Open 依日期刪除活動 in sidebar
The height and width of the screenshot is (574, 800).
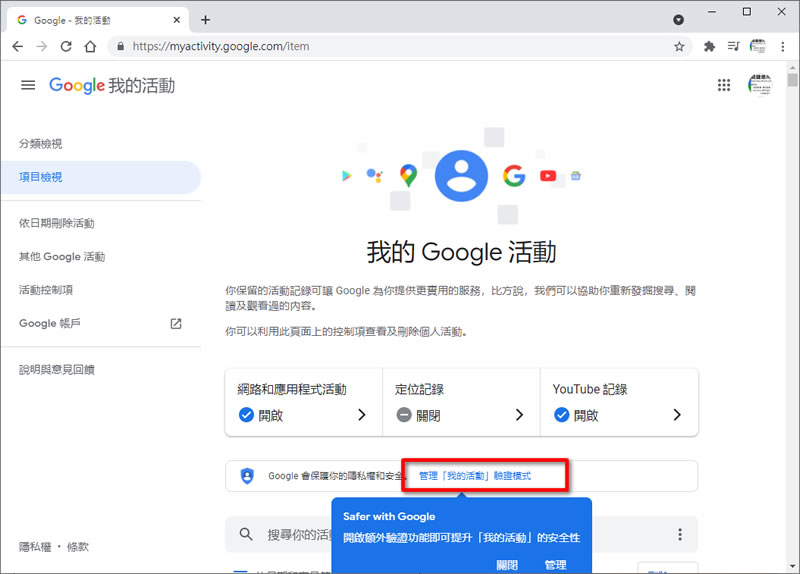pos(57,223)
